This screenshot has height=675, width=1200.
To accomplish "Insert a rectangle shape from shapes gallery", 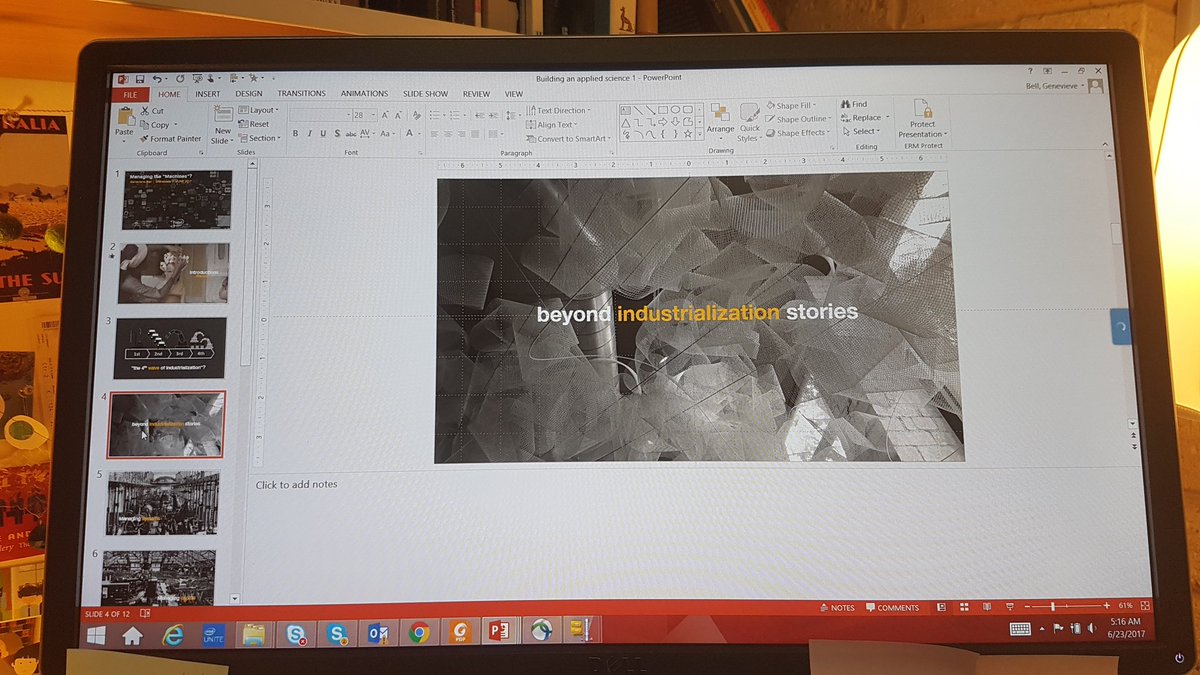I will [663, 109].
